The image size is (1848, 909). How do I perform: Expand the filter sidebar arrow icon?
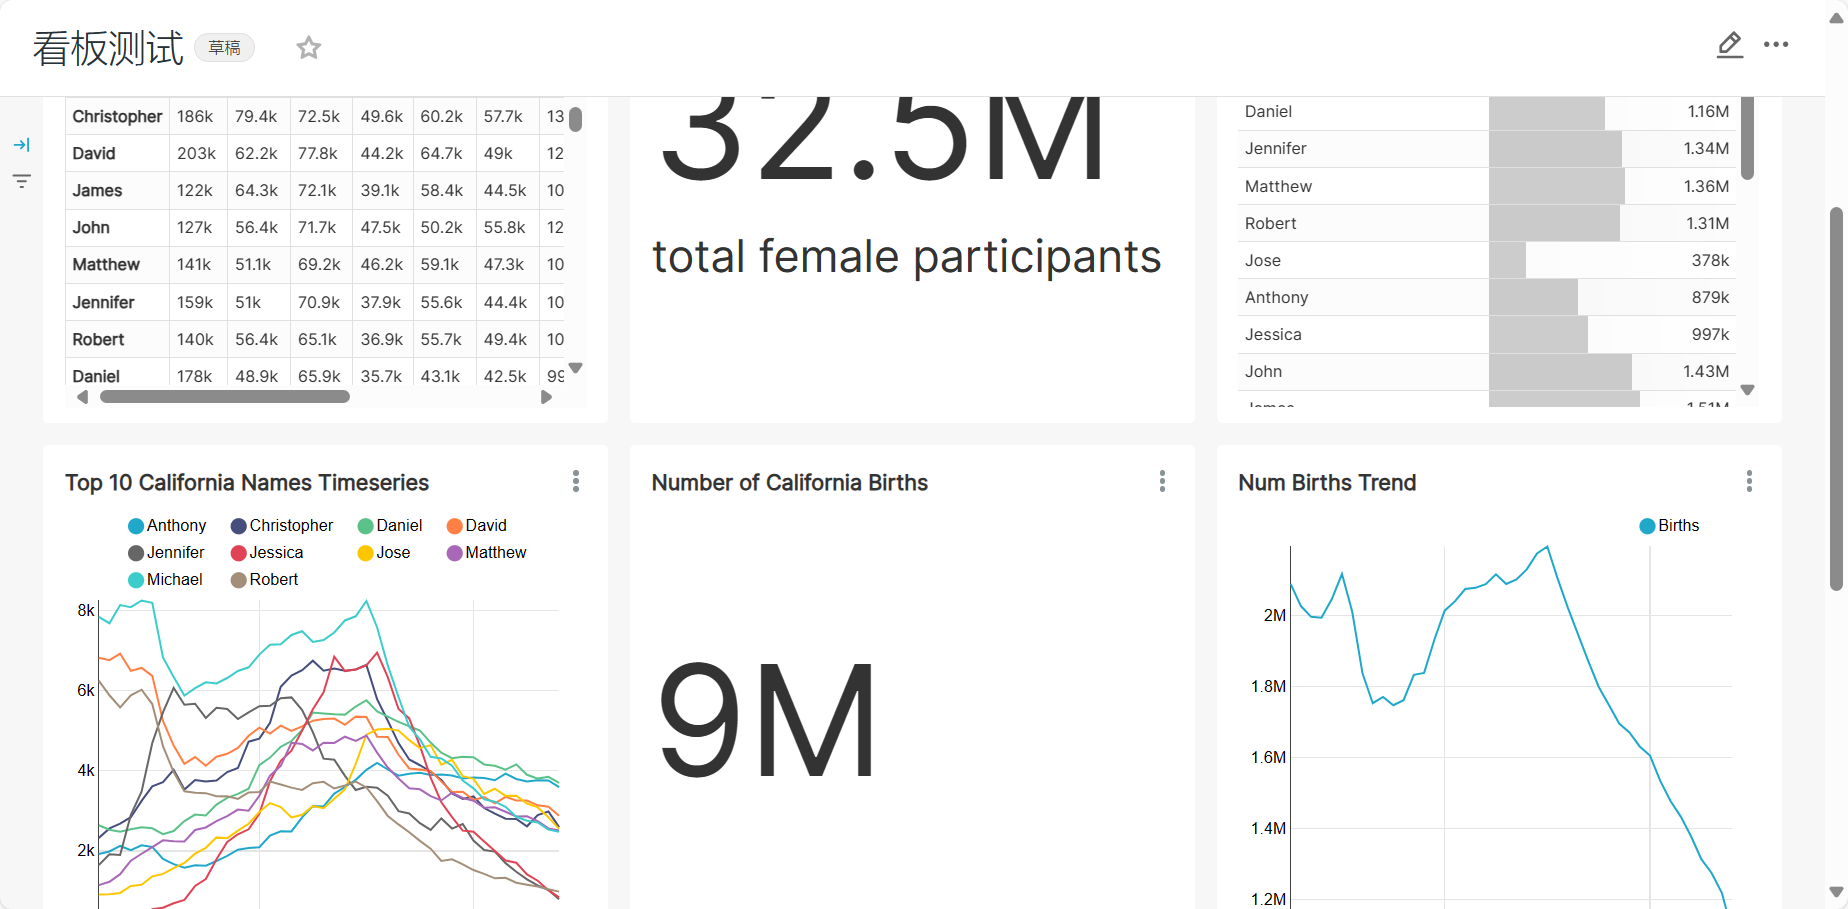[22, 145]
